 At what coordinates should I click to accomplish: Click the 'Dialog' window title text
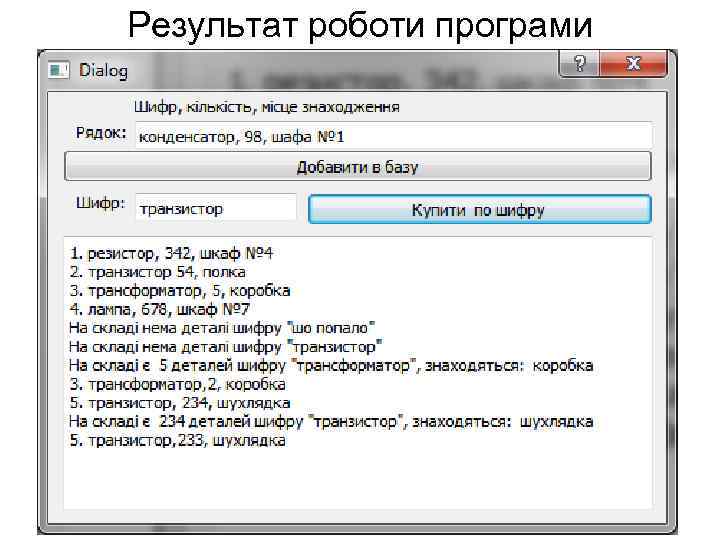click(x=103, y=71)
